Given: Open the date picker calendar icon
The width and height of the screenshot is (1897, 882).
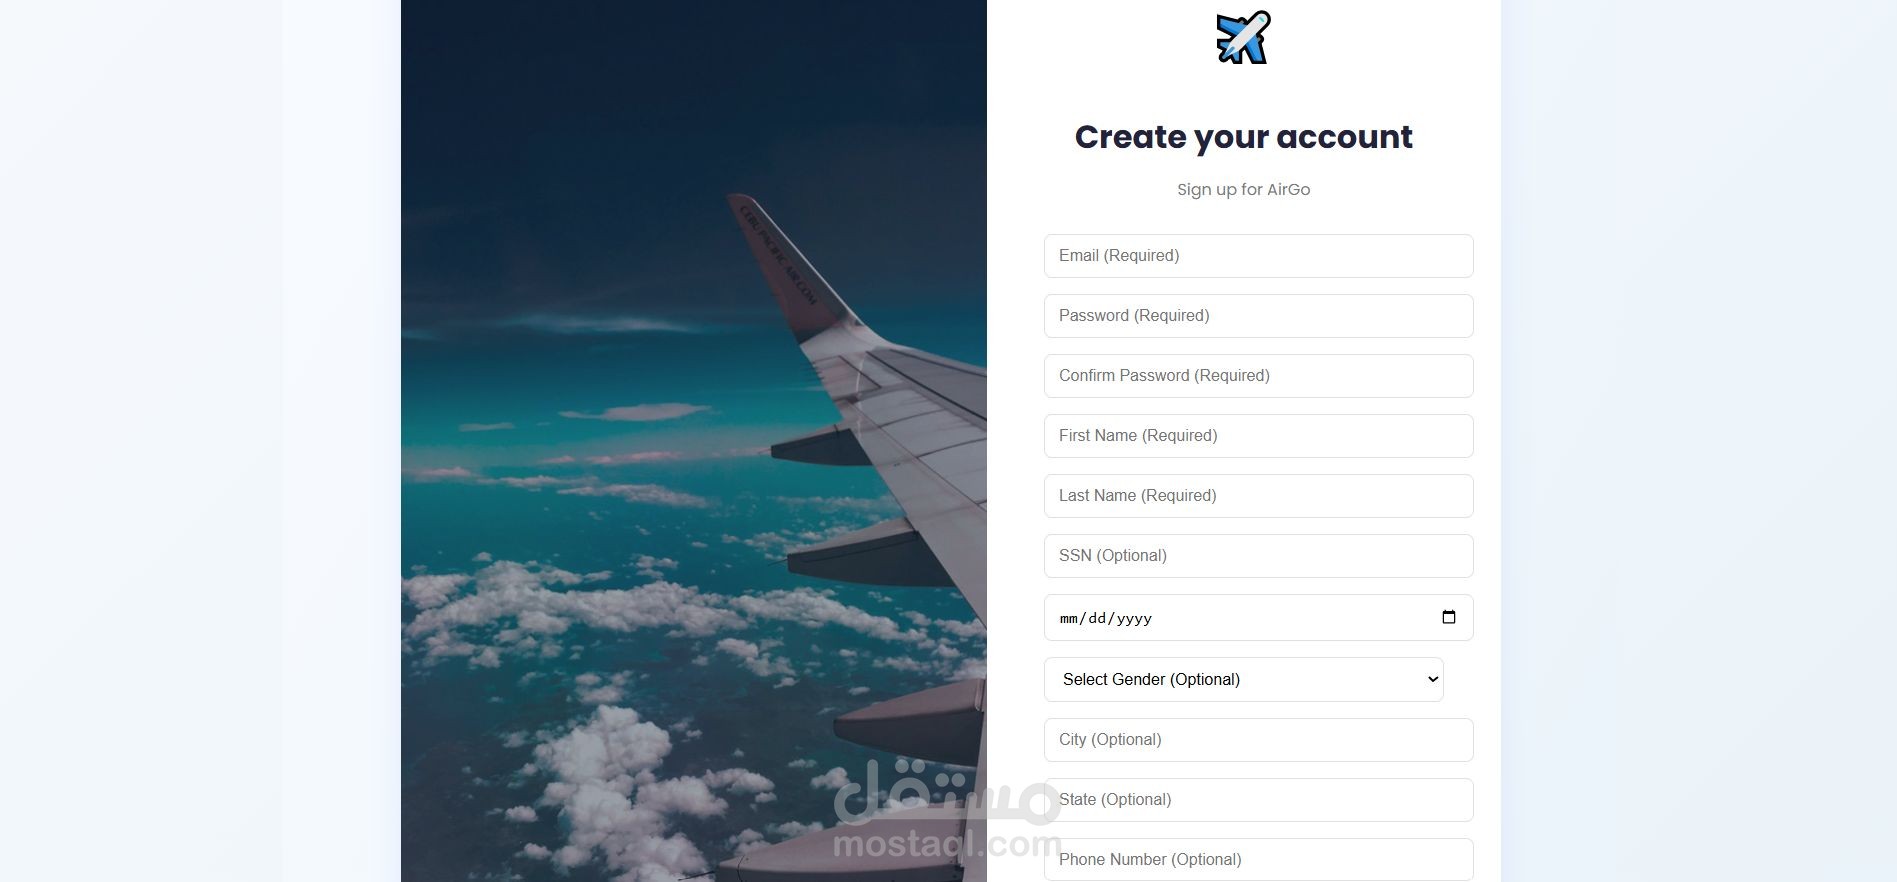Looking at the screenshot, I should click(x=1448, y=617).
